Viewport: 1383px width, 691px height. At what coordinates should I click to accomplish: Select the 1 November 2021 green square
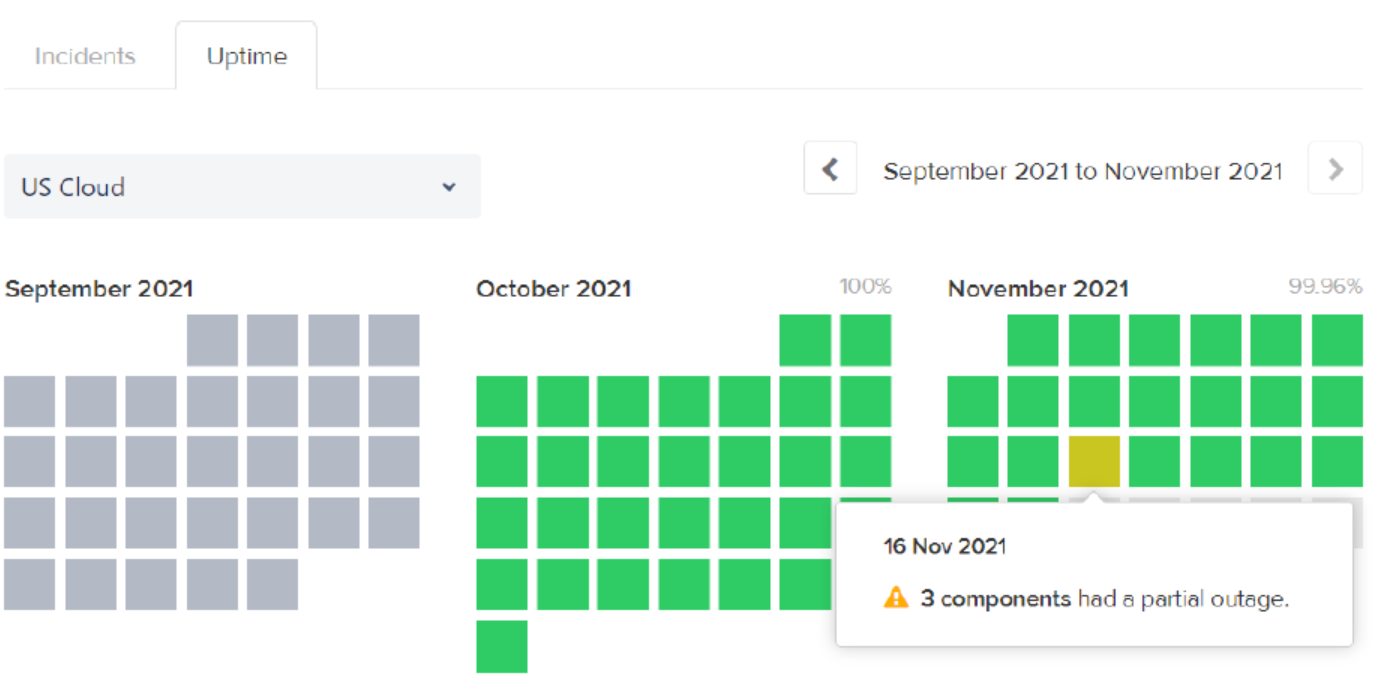pos(1033,340)
